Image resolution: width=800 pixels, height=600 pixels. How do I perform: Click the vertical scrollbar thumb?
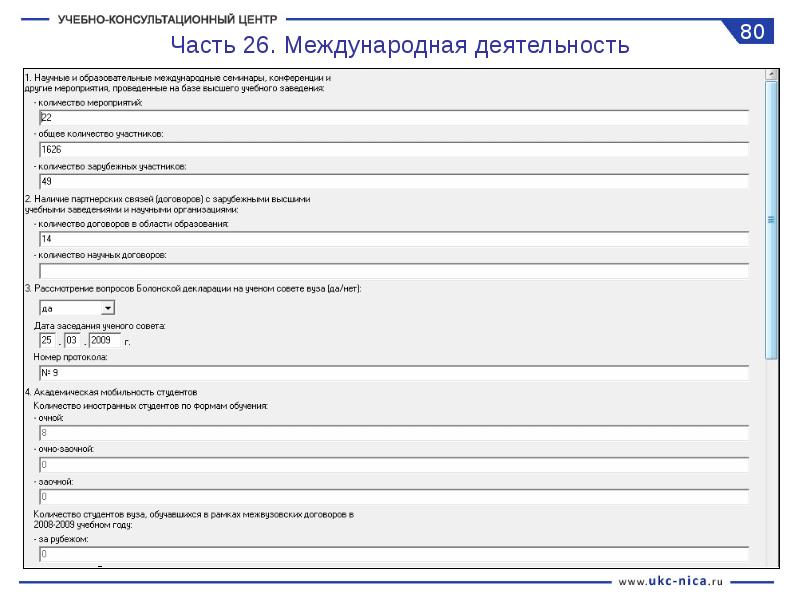coord(770,220)
